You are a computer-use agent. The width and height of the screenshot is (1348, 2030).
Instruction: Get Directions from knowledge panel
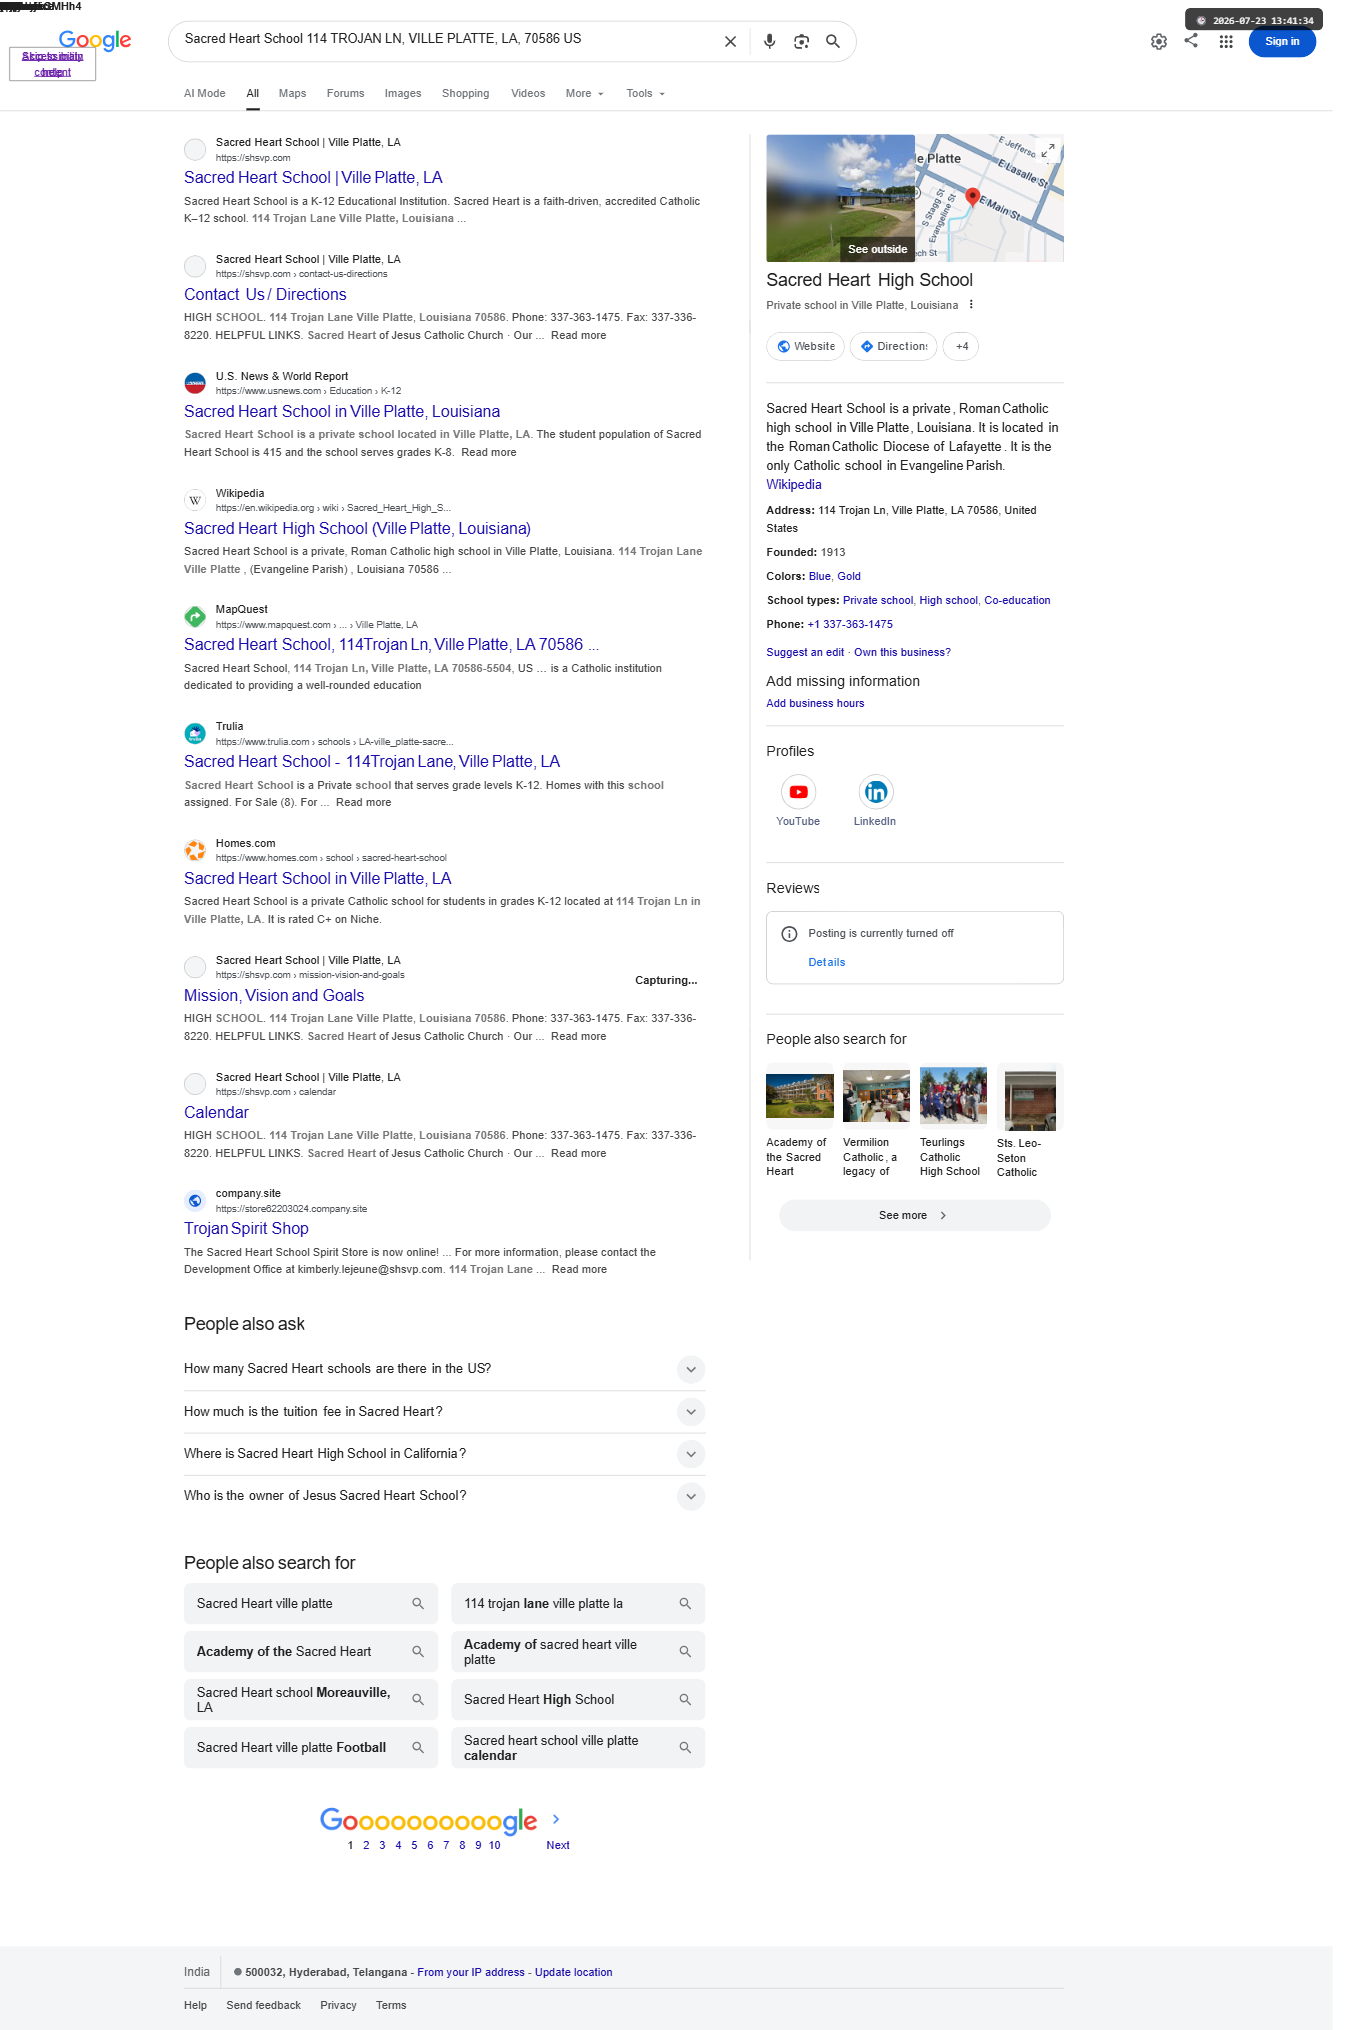click(x=894, y=346)
